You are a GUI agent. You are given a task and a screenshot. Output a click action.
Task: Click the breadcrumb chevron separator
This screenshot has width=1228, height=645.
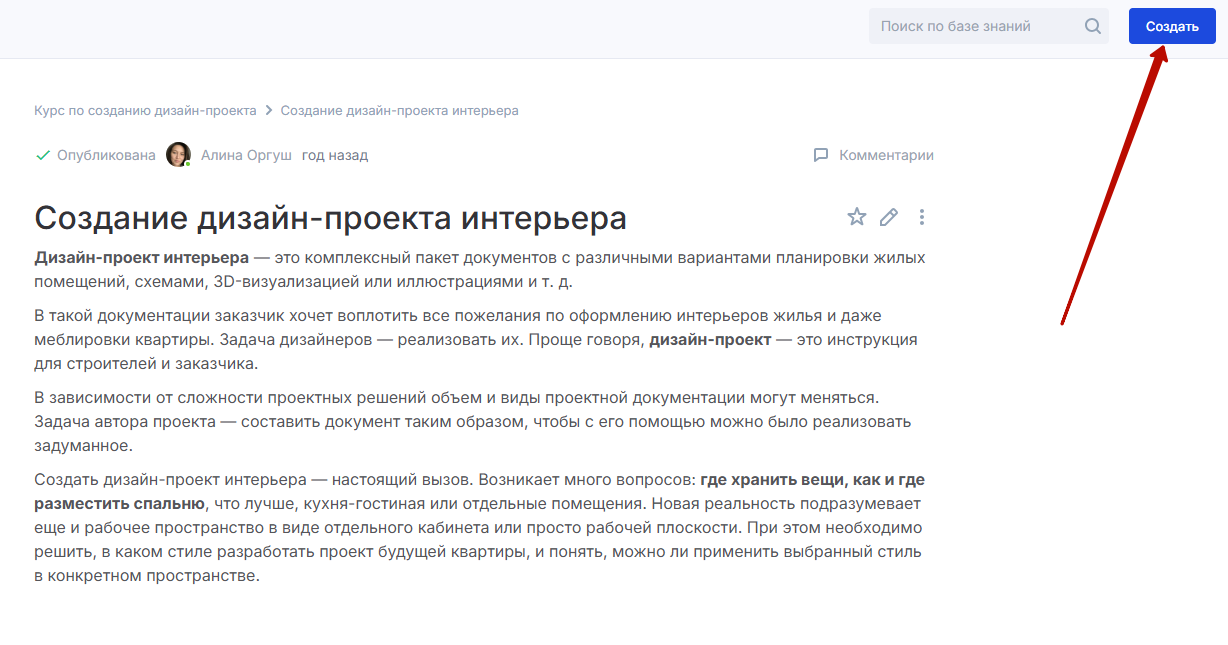tap(268, 111)
